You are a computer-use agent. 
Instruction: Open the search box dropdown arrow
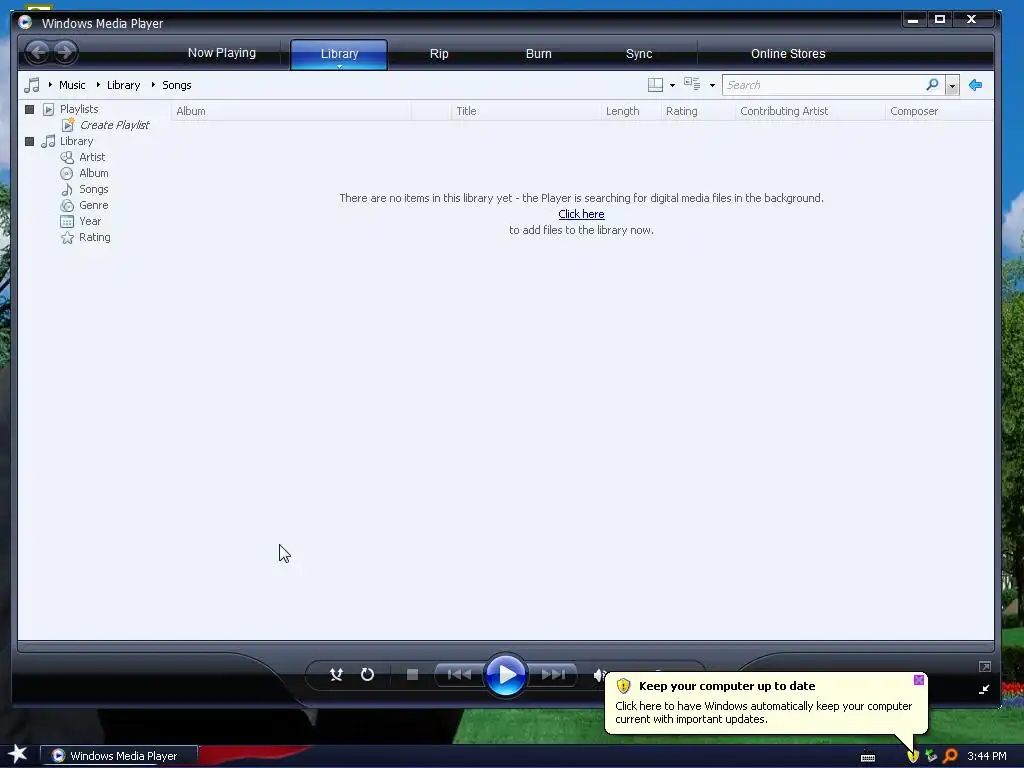952,86
